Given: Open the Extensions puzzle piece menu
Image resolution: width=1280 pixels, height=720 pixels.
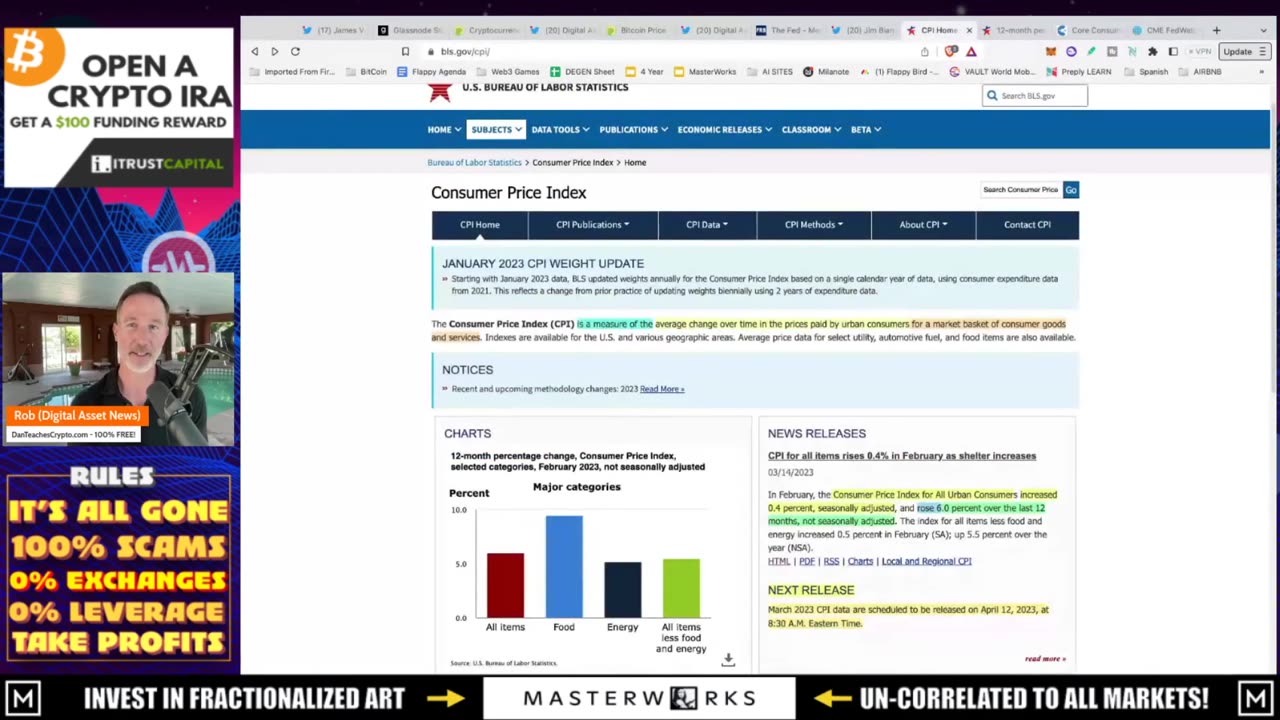Looking at the screenshot, I should tap(1152, 51).
